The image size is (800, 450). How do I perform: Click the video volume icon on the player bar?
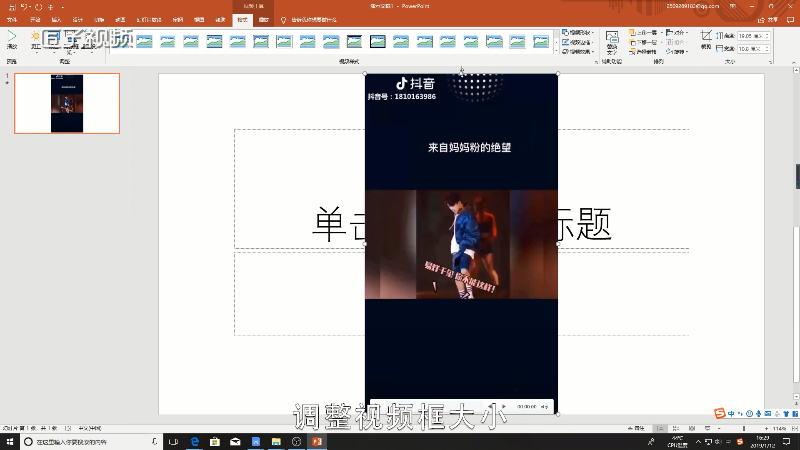point(543,406)
